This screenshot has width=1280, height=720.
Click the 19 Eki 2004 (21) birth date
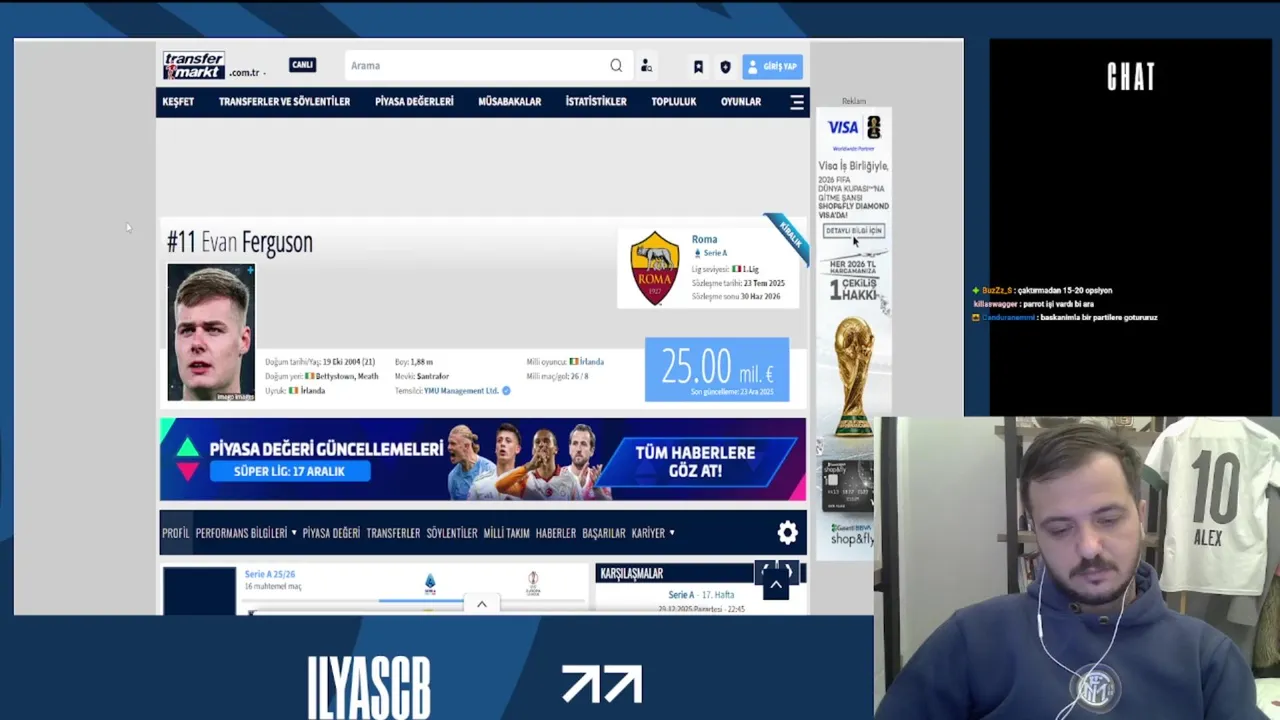349,362
